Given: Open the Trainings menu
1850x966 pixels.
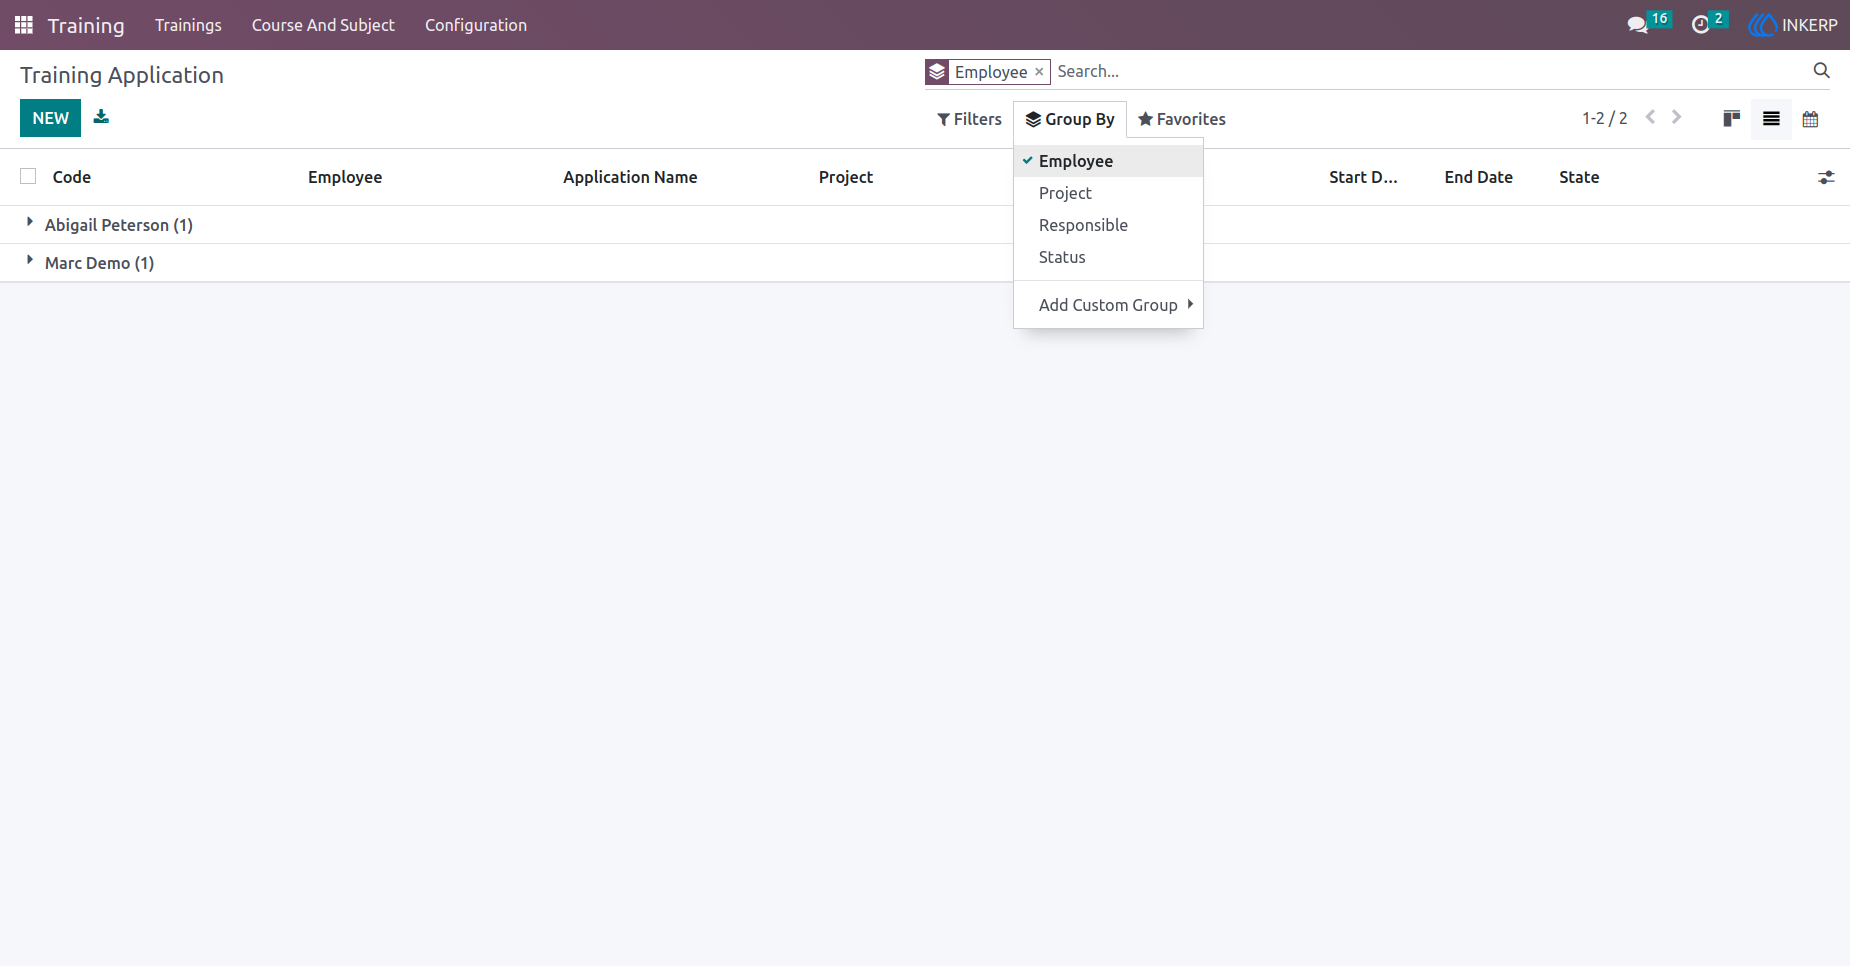Looking at the screenshot, I should coord(188,25).
